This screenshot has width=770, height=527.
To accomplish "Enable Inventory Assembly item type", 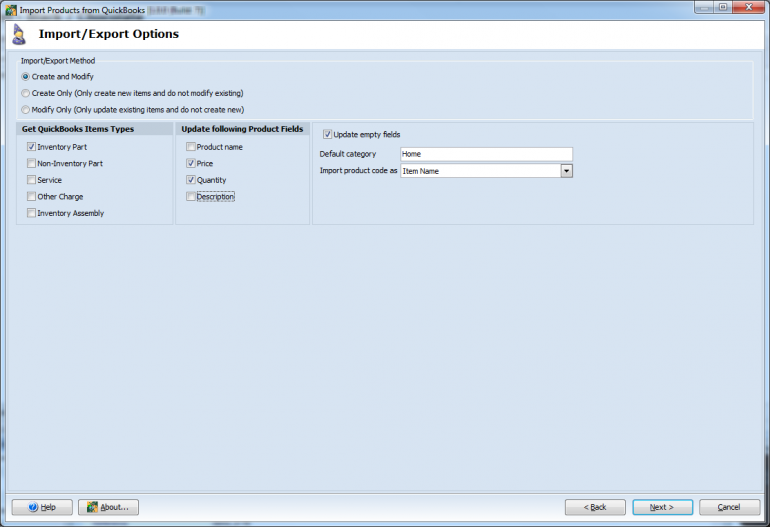I will tap(31, 213).
